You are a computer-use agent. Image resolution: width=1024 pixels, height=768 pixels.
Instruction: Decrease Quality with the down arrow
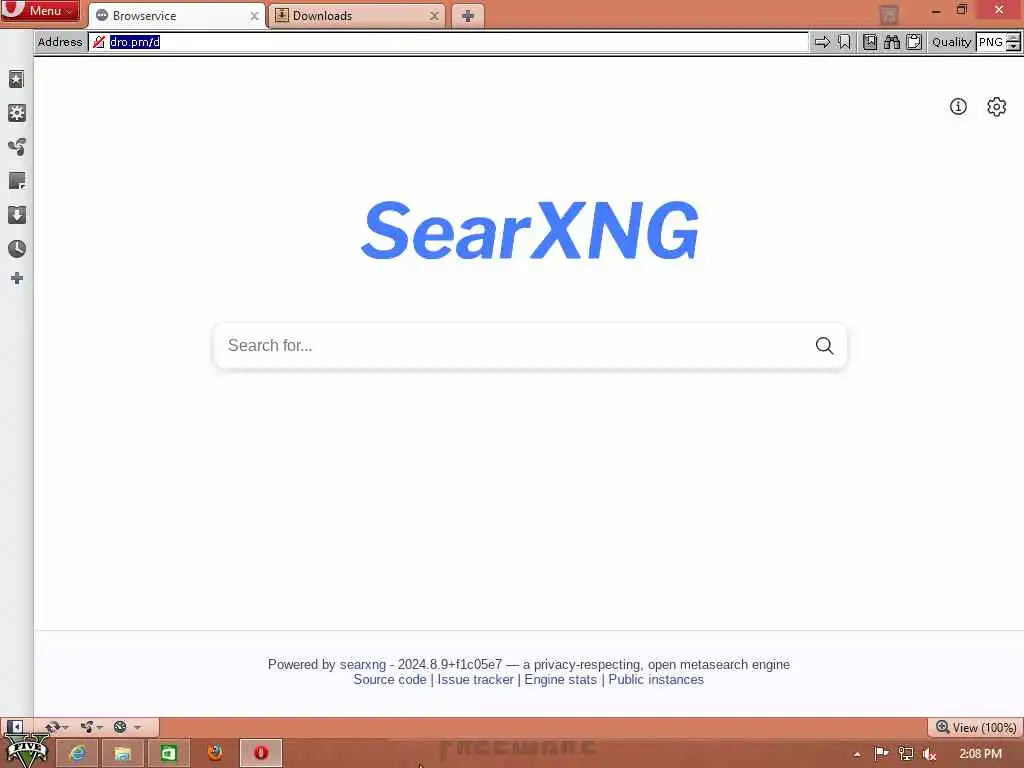pos(1013,46)
